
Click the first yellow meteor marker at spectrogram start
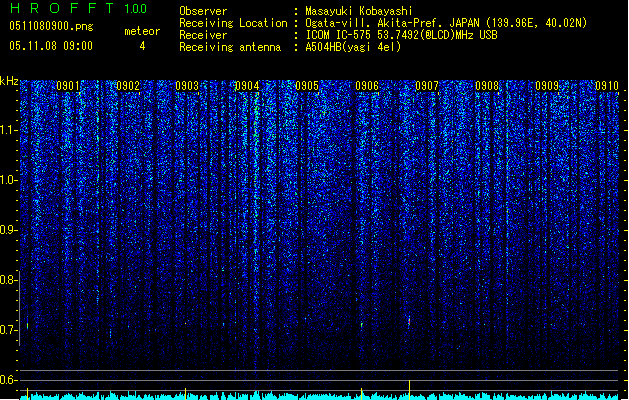click(x=27, y=394)
